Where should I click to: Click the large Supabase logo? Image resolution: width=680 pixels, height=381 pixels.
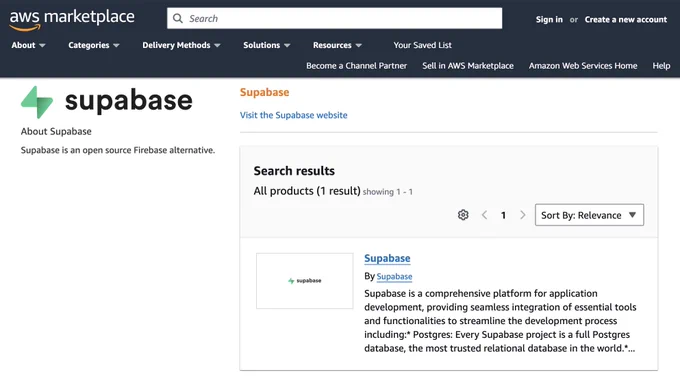point(107,101)
